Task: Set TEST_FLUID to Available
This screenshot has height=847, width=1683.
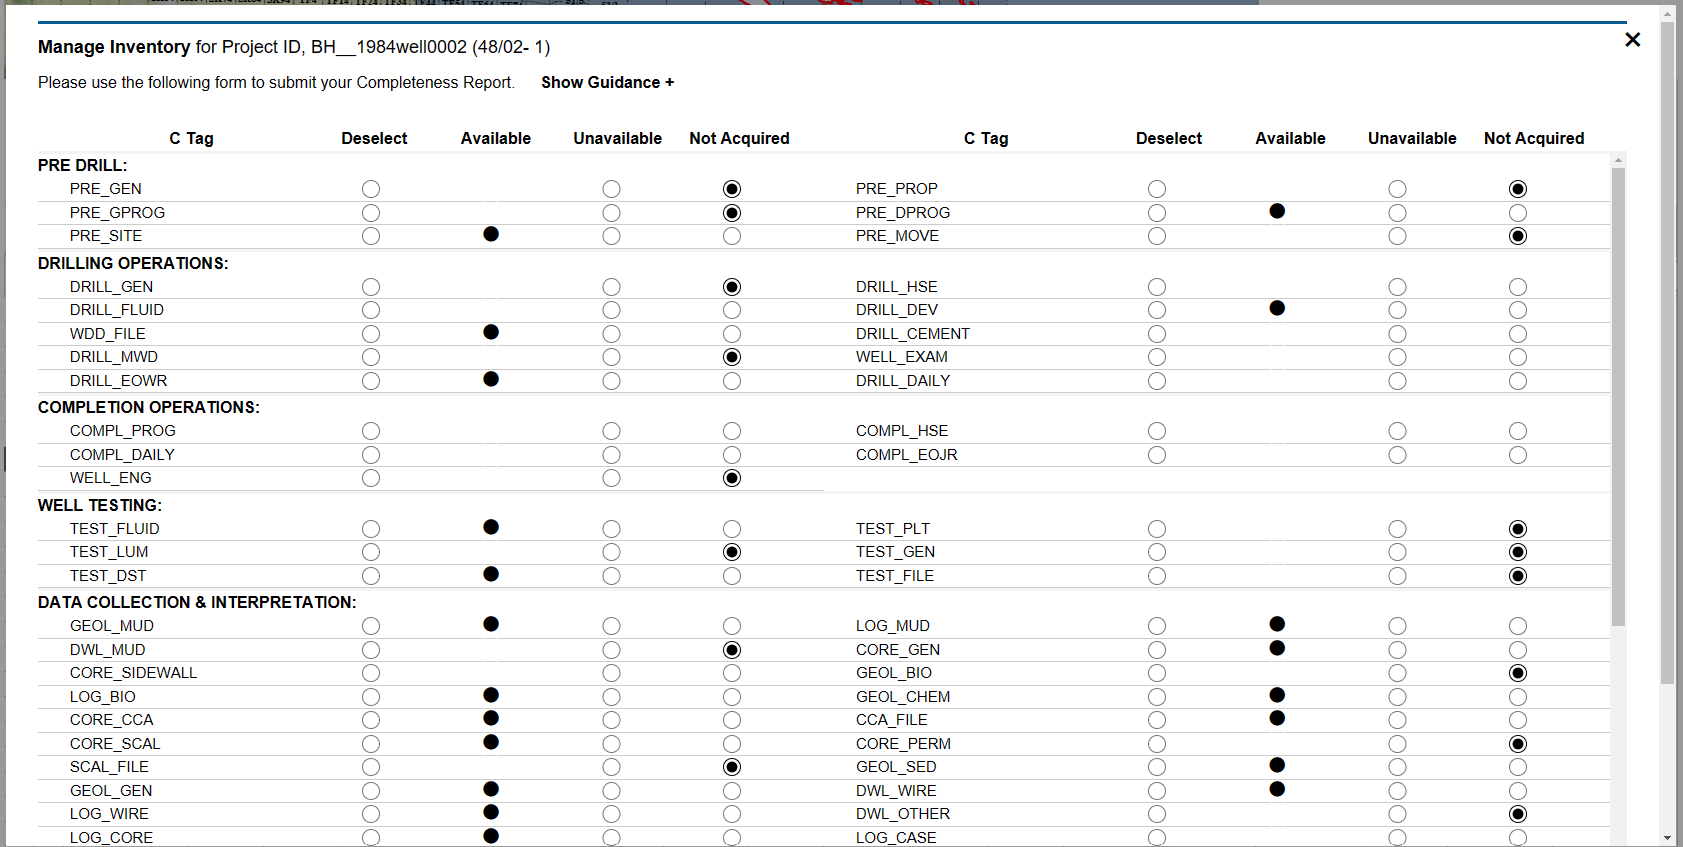Action: pos(491,527)
